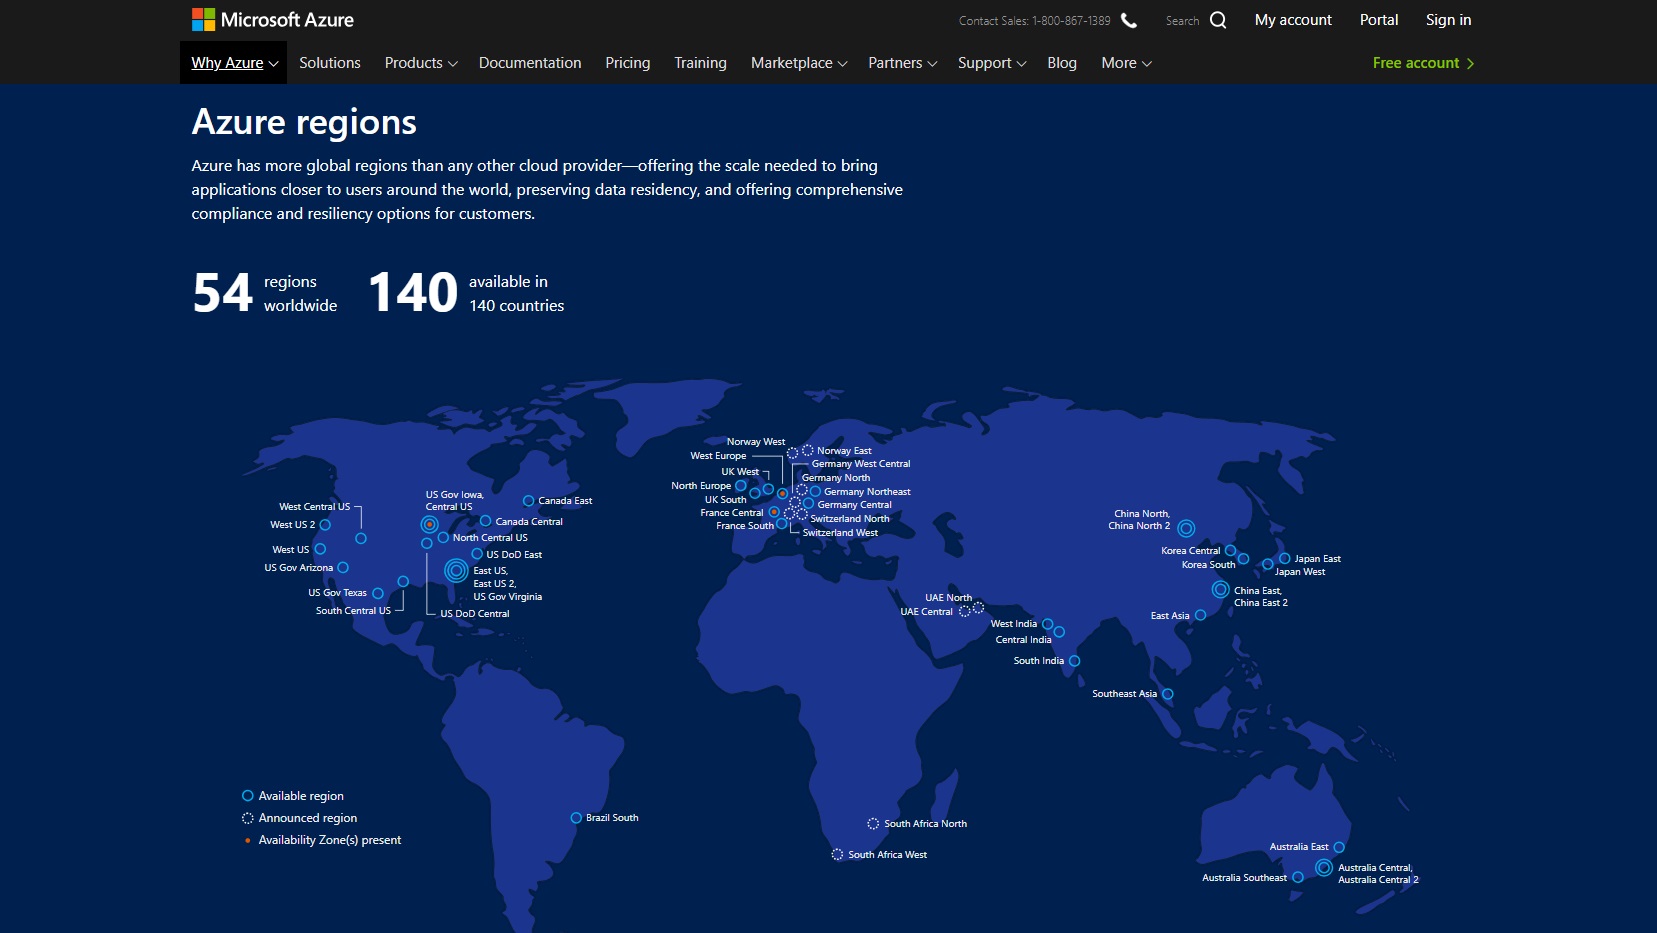
Task: Select the West US region marker
Action: point(320,549)
